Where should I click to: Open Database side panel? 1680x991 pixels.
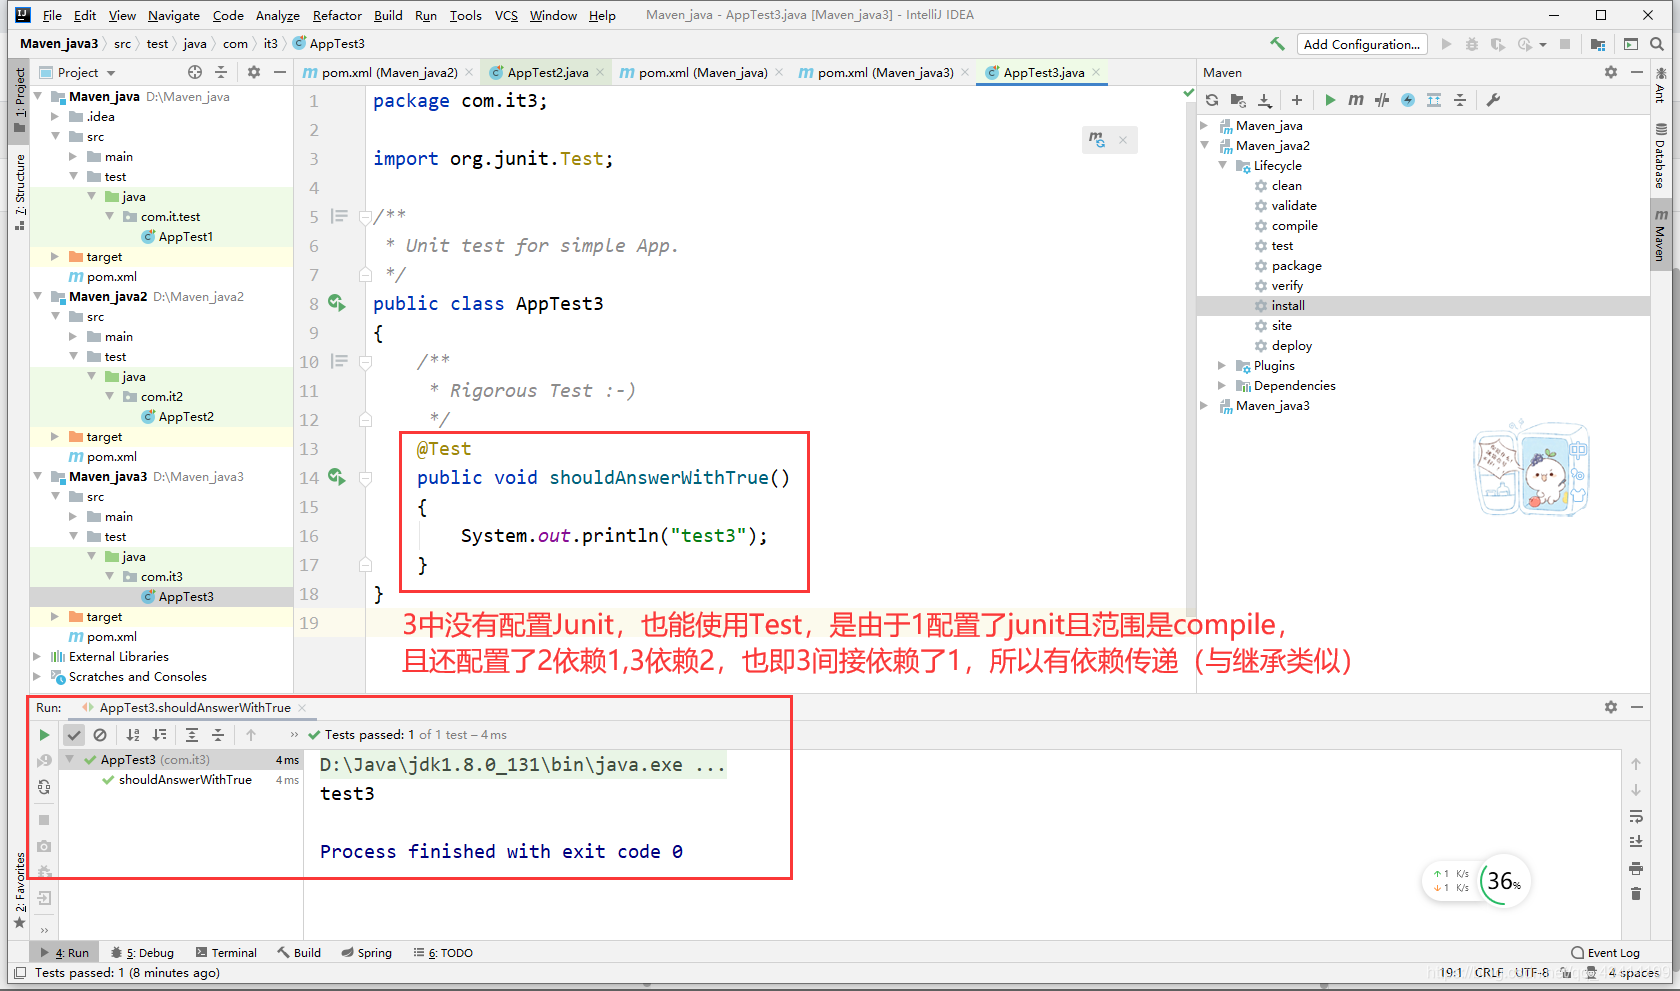click(1660, 156)
